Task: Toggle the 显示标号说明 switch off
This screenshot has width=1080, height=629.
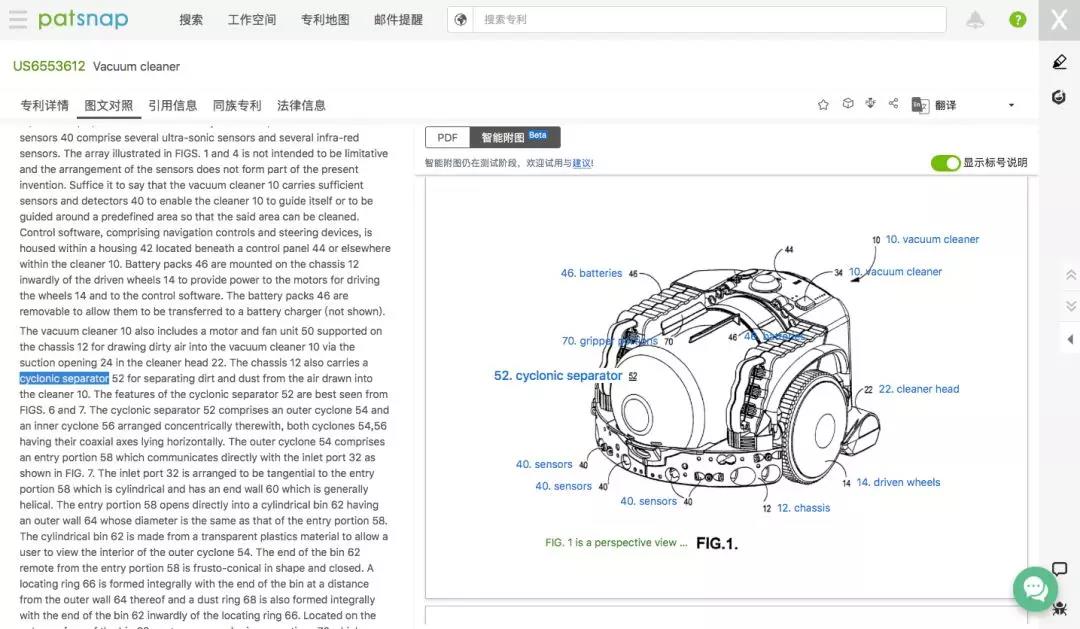Action: pyautogui.click(x=945, y=163)
